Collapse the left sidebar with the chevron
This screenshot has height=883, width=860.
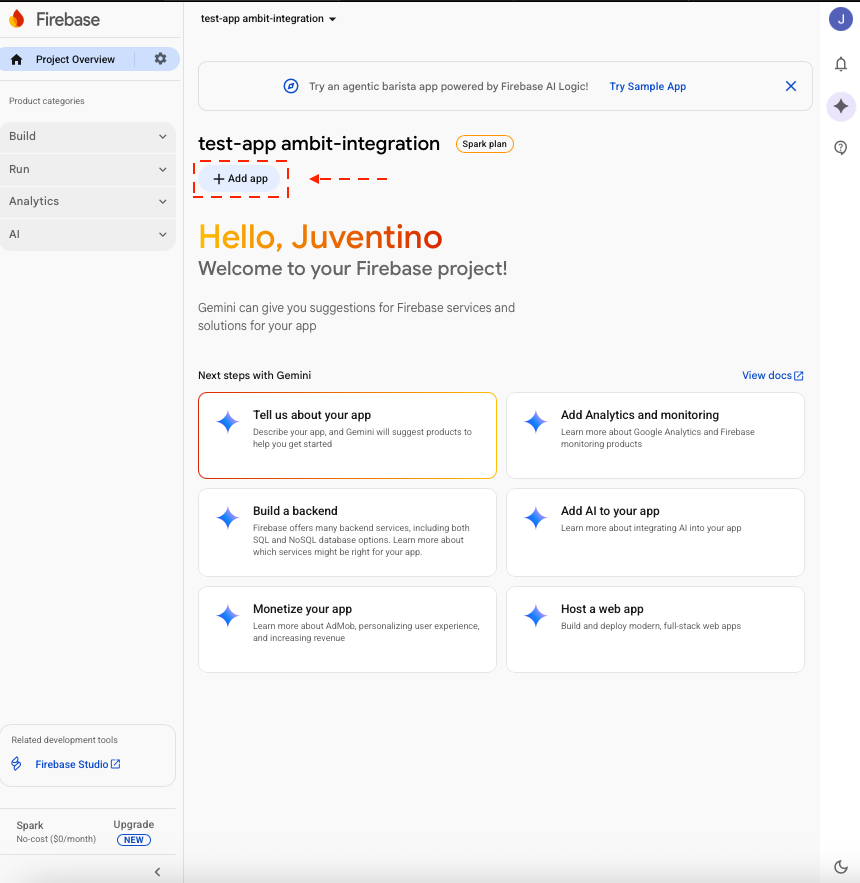(157, 871)
